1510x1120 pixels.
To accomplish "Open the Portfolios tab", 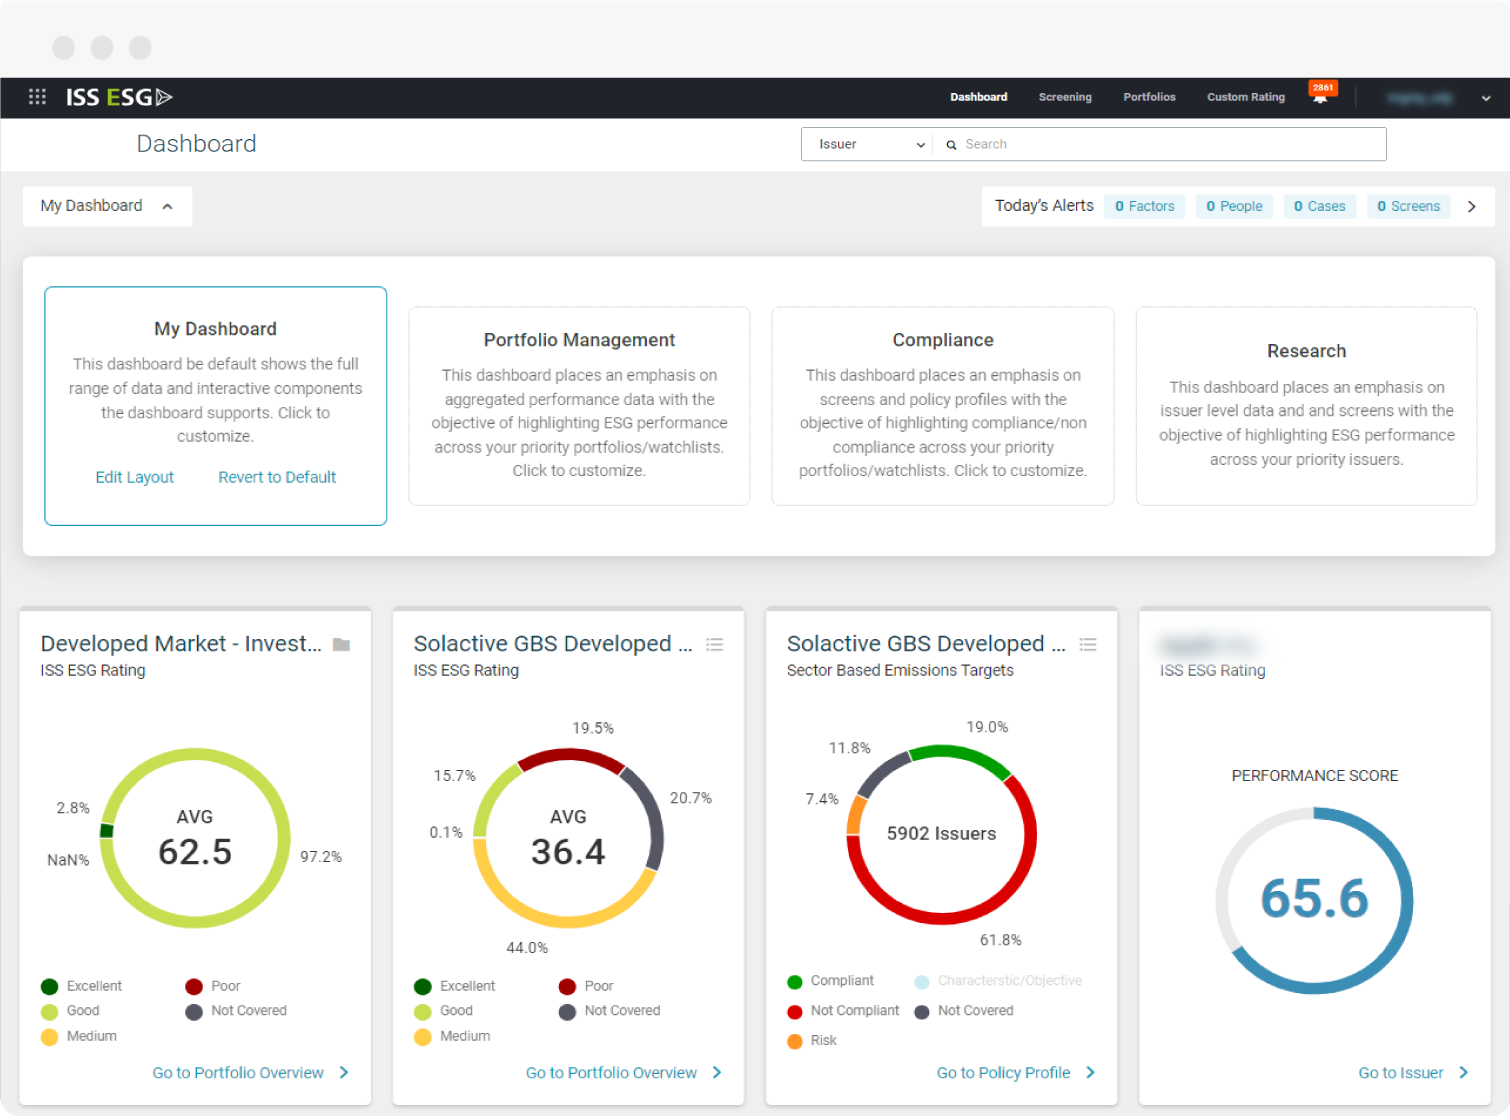I will 1149,97.
